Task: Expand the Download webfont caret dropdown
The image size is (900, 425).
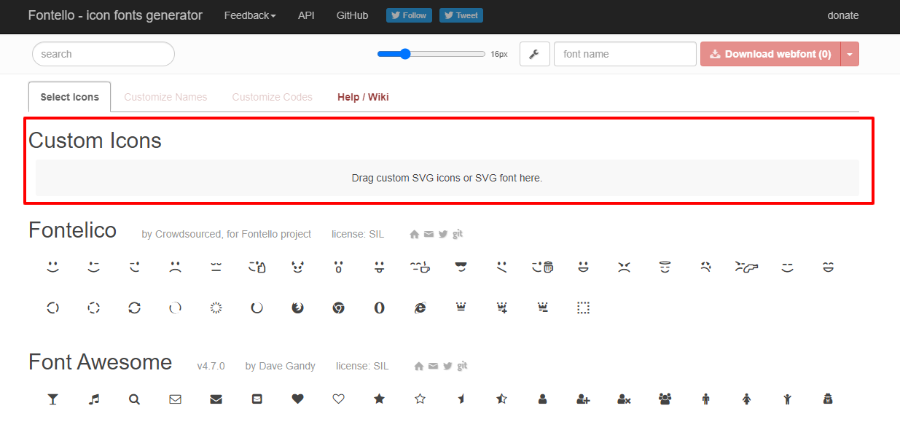Action: [849, 54]
